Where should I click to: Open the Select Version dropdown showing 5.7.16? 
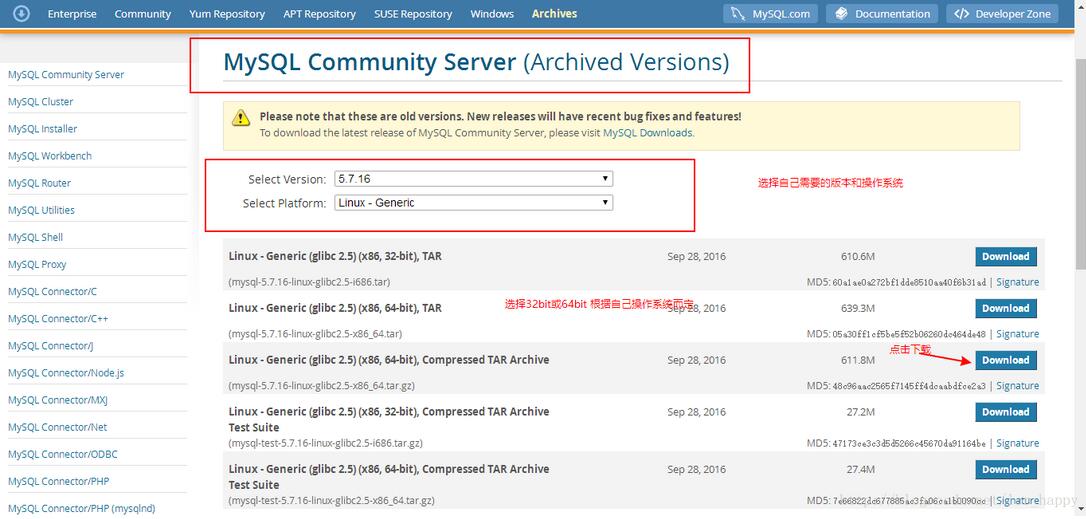[x=473, y=179]
